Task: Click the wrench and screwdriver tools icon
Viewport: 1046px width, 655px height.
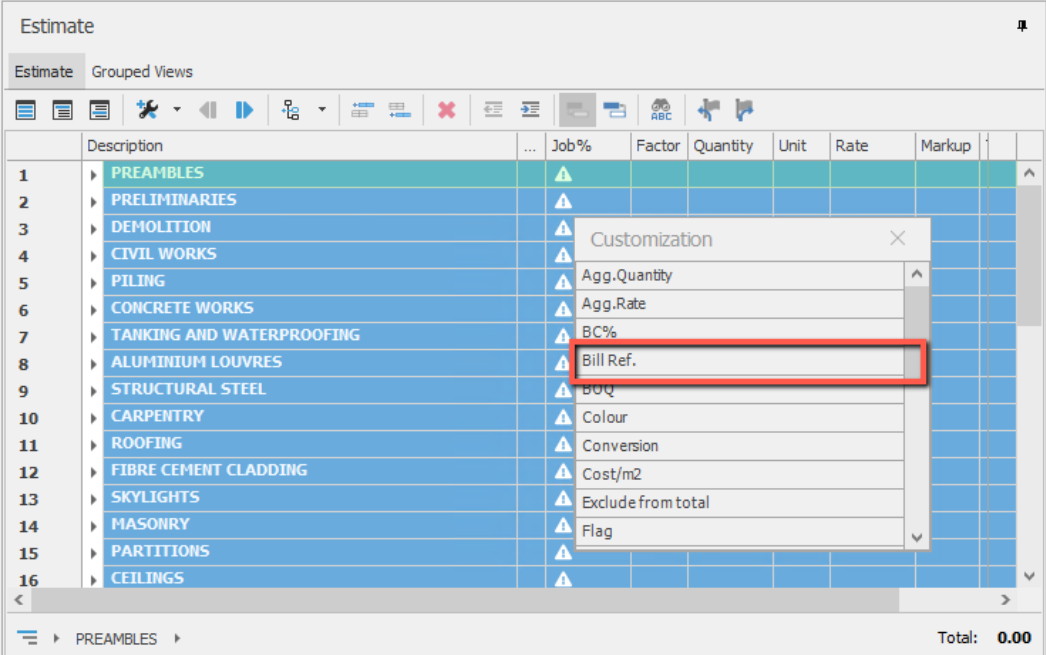Action: pyautogui.click(x=147, y=110)
